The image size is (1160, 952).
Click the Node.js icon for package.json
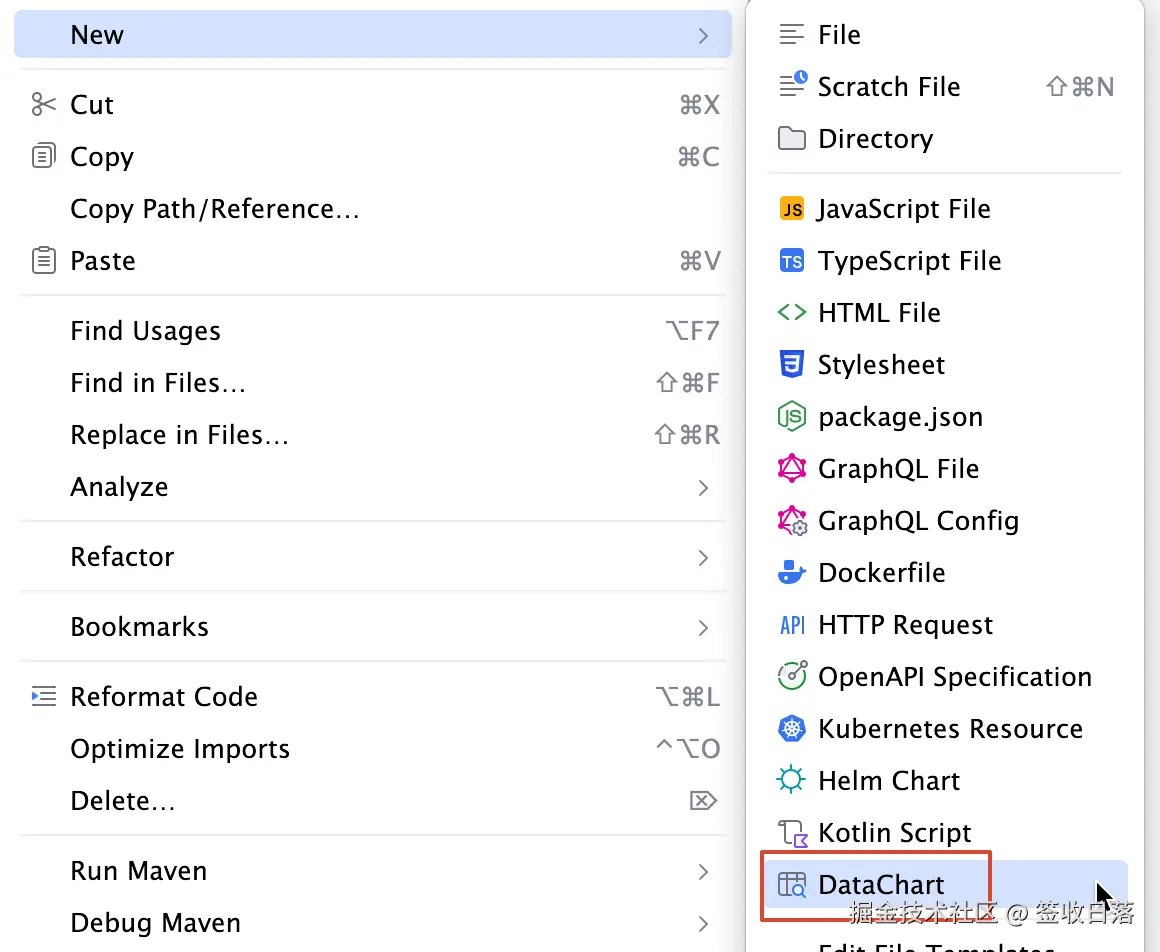[792, 416]
